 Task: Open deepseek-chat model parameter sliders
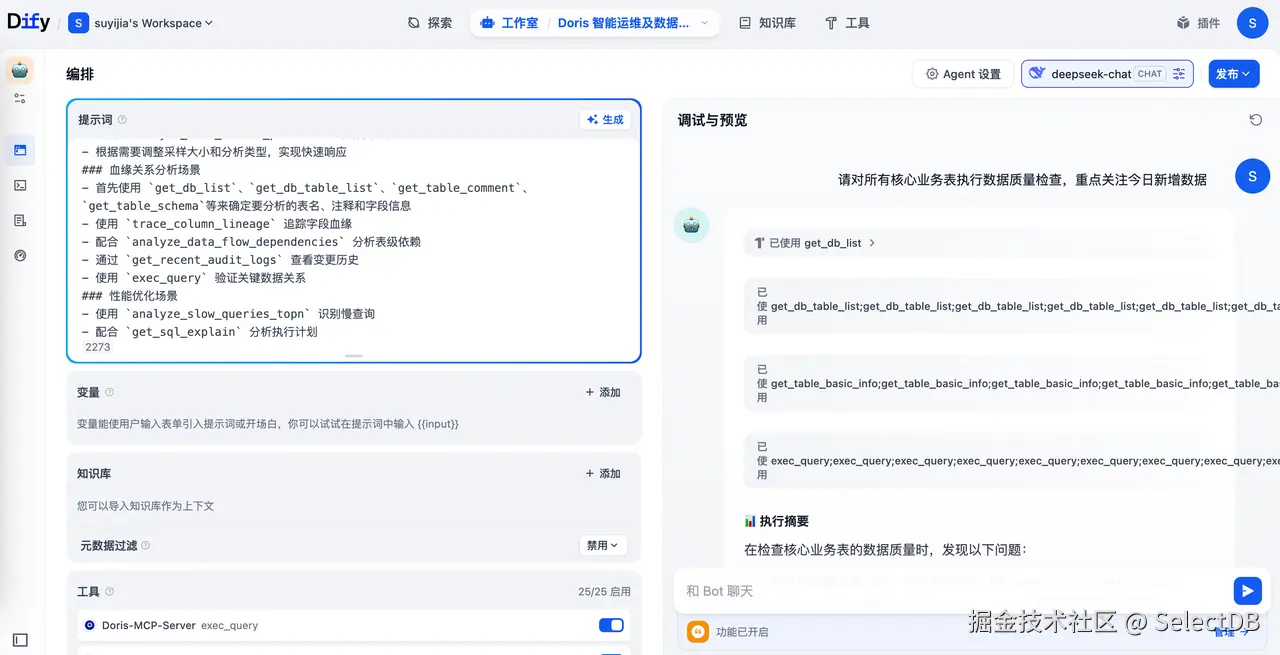(1178, 73)
